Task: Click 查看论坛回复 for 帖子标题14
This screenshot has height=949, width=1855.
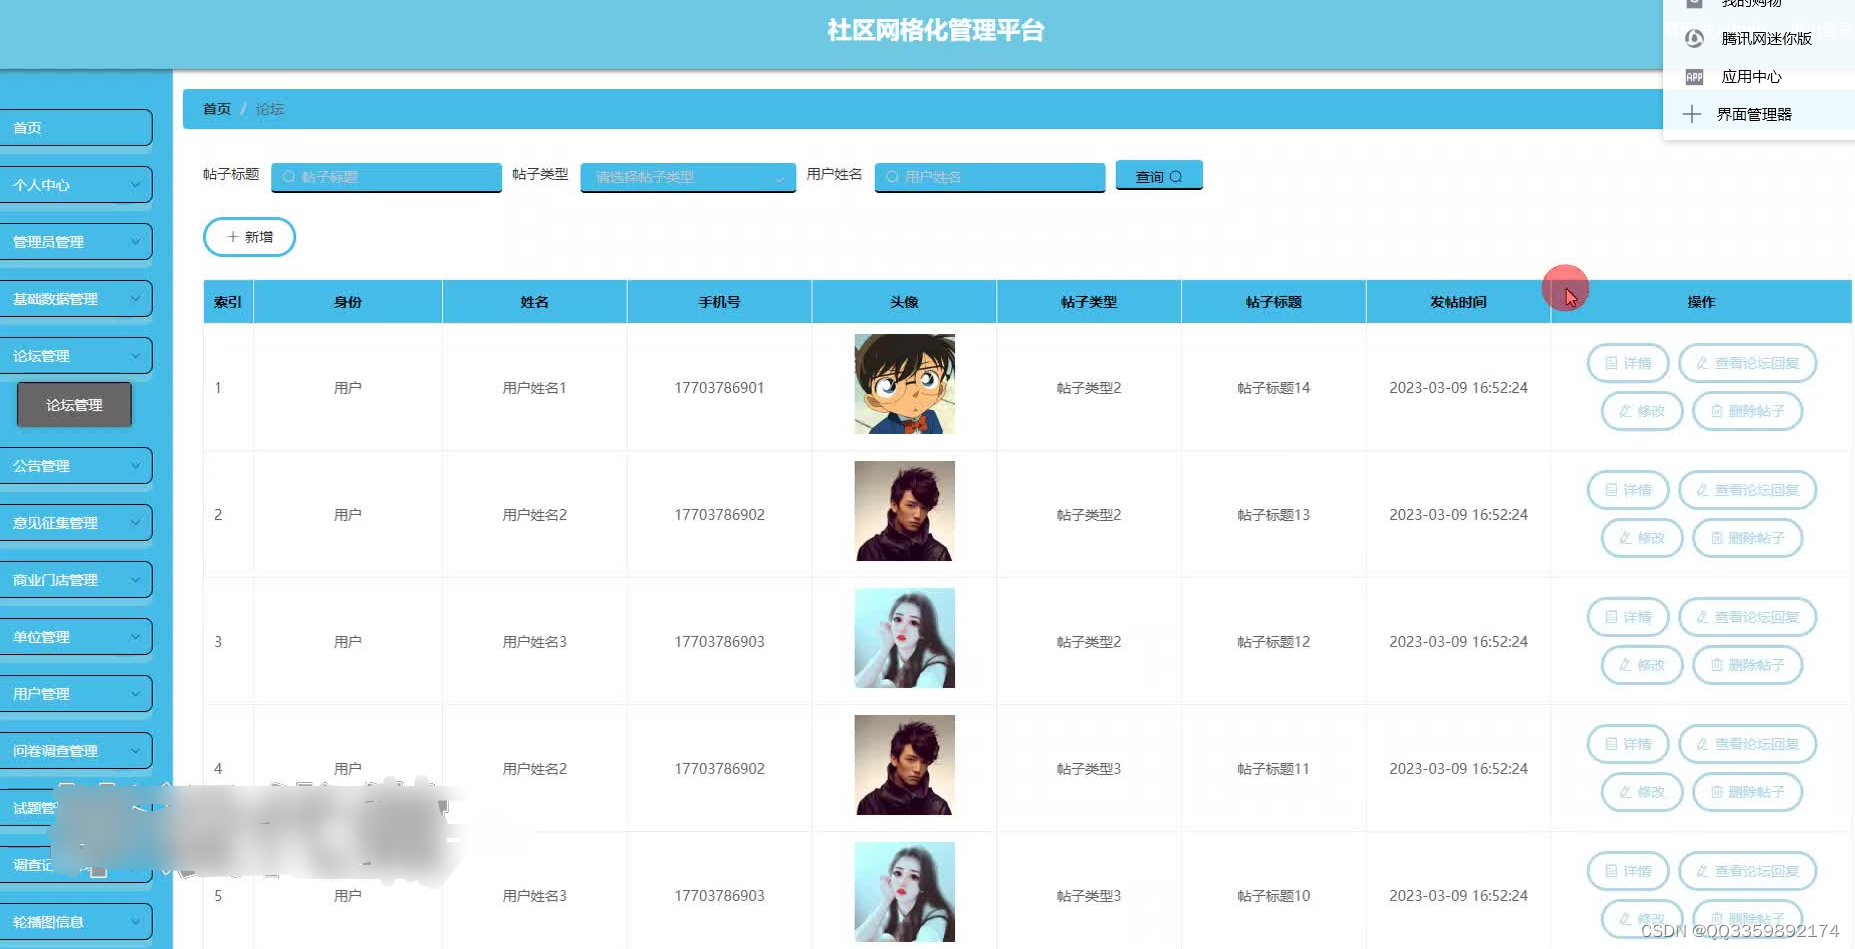Action: click(x=1747, y=363)
